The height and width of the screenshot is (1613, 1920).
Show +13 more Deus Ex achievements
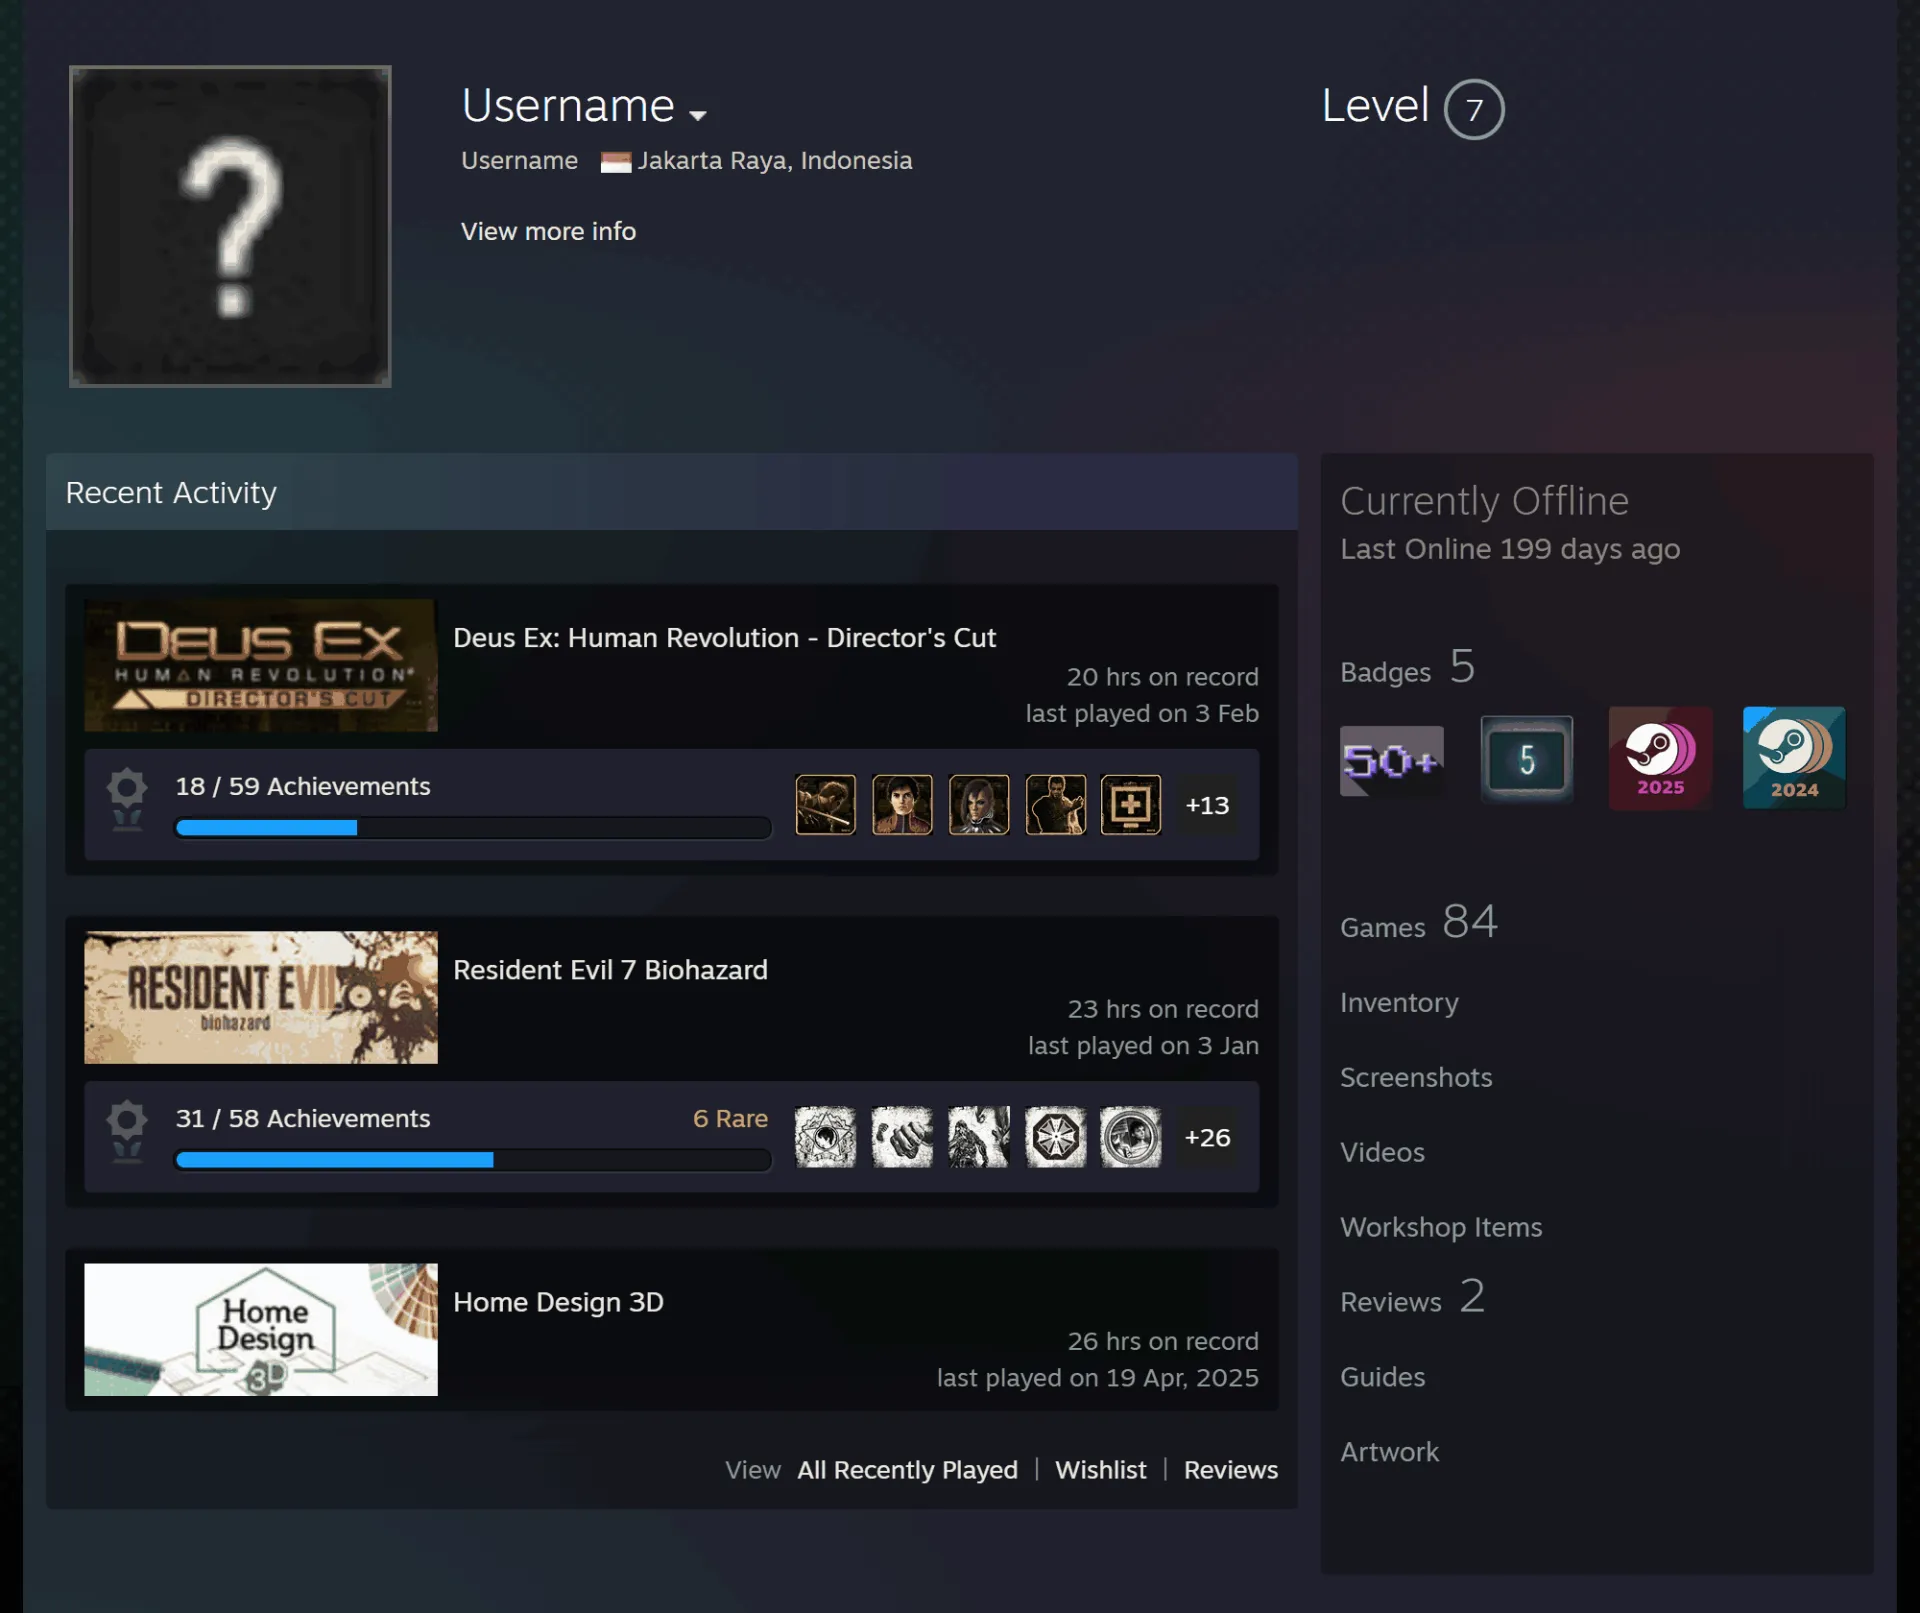tap(1207, 805)
